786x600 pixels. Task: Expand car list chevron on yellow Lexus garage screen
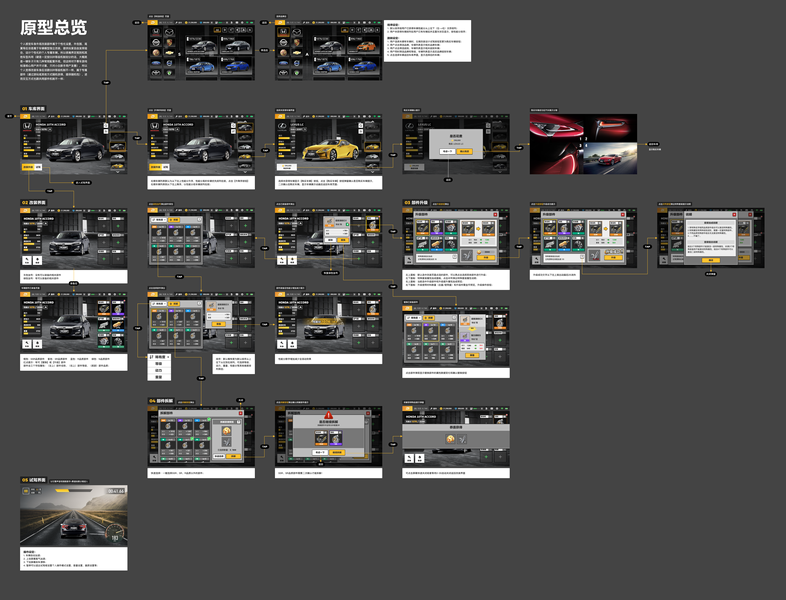click(372, 172)
